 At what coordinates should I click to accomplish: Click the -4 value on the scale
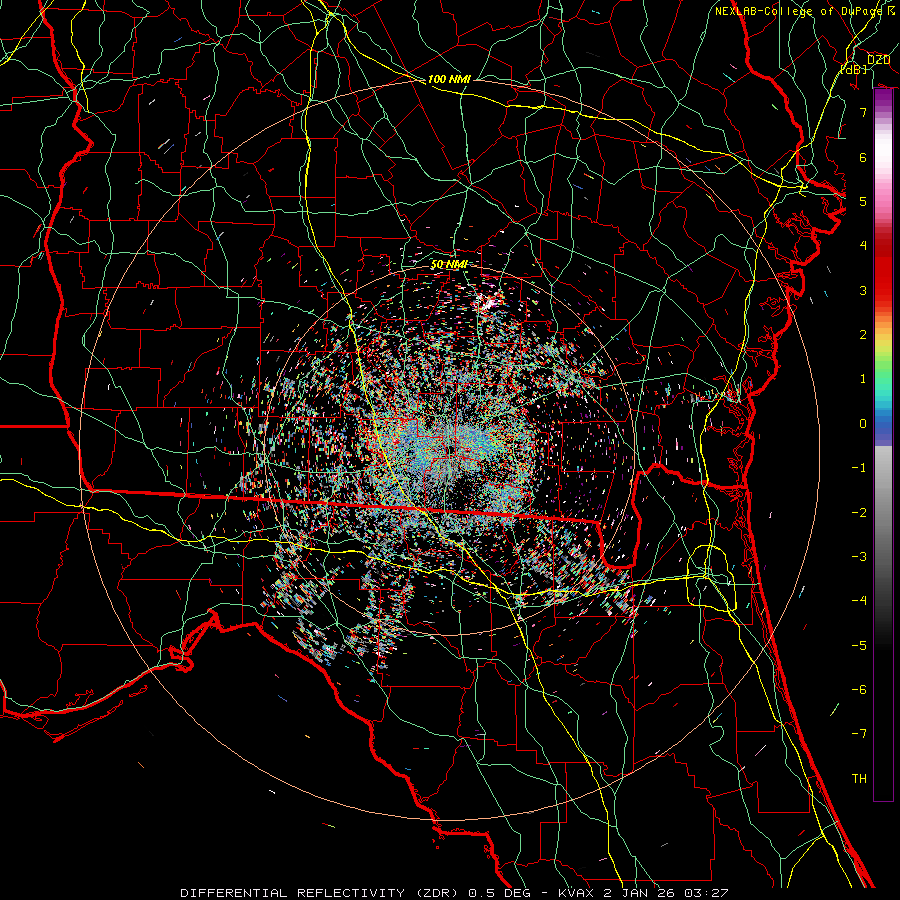(x=859, y=600)
